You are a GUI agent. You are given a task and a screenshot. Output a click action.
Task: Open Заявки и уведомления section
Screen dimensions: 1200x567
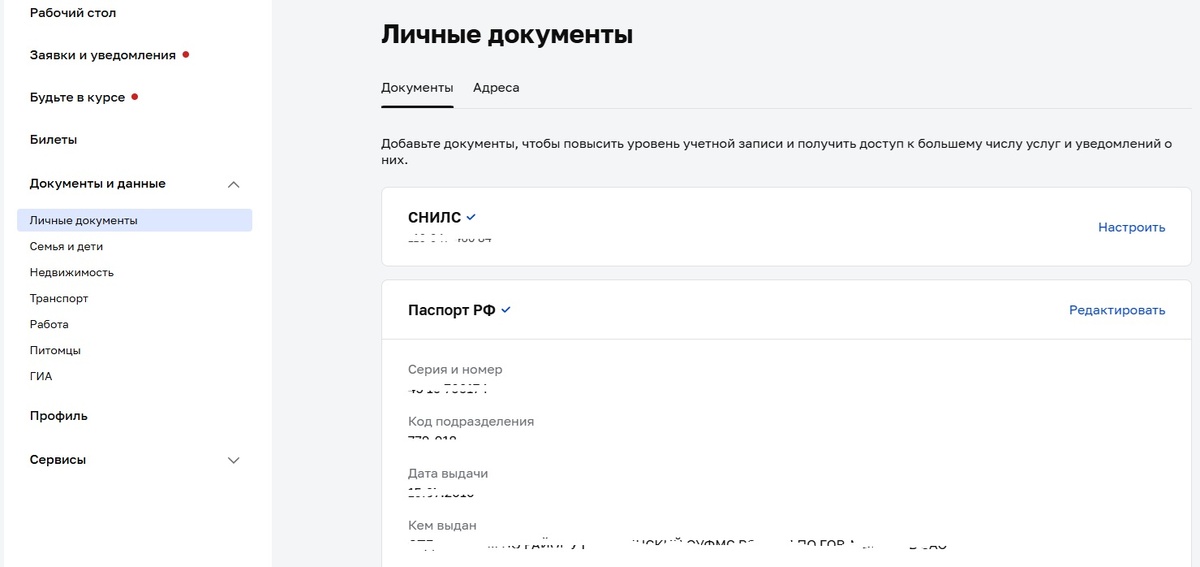[103, 55]
